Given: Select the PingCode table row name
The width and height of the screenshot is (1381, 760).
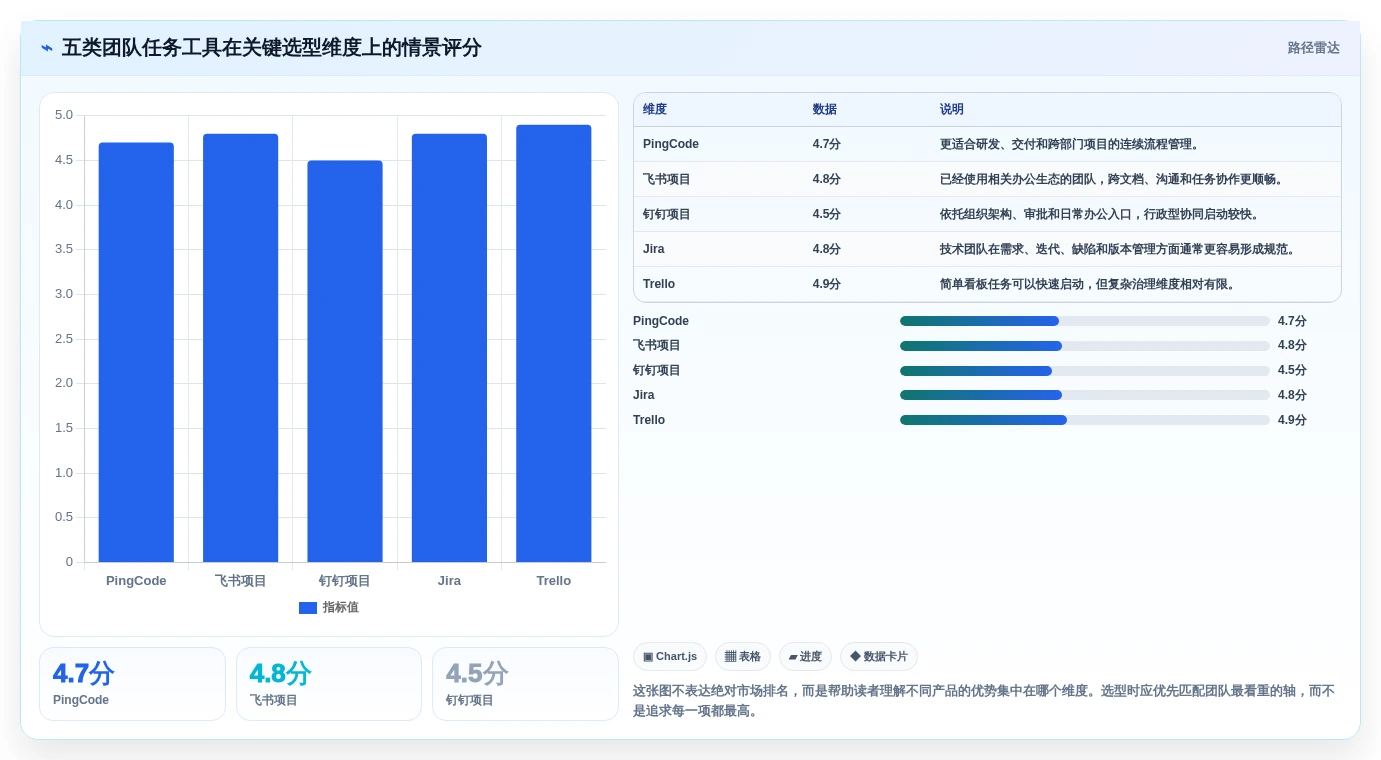Looking at the screenshot, I should click(671, 144).
